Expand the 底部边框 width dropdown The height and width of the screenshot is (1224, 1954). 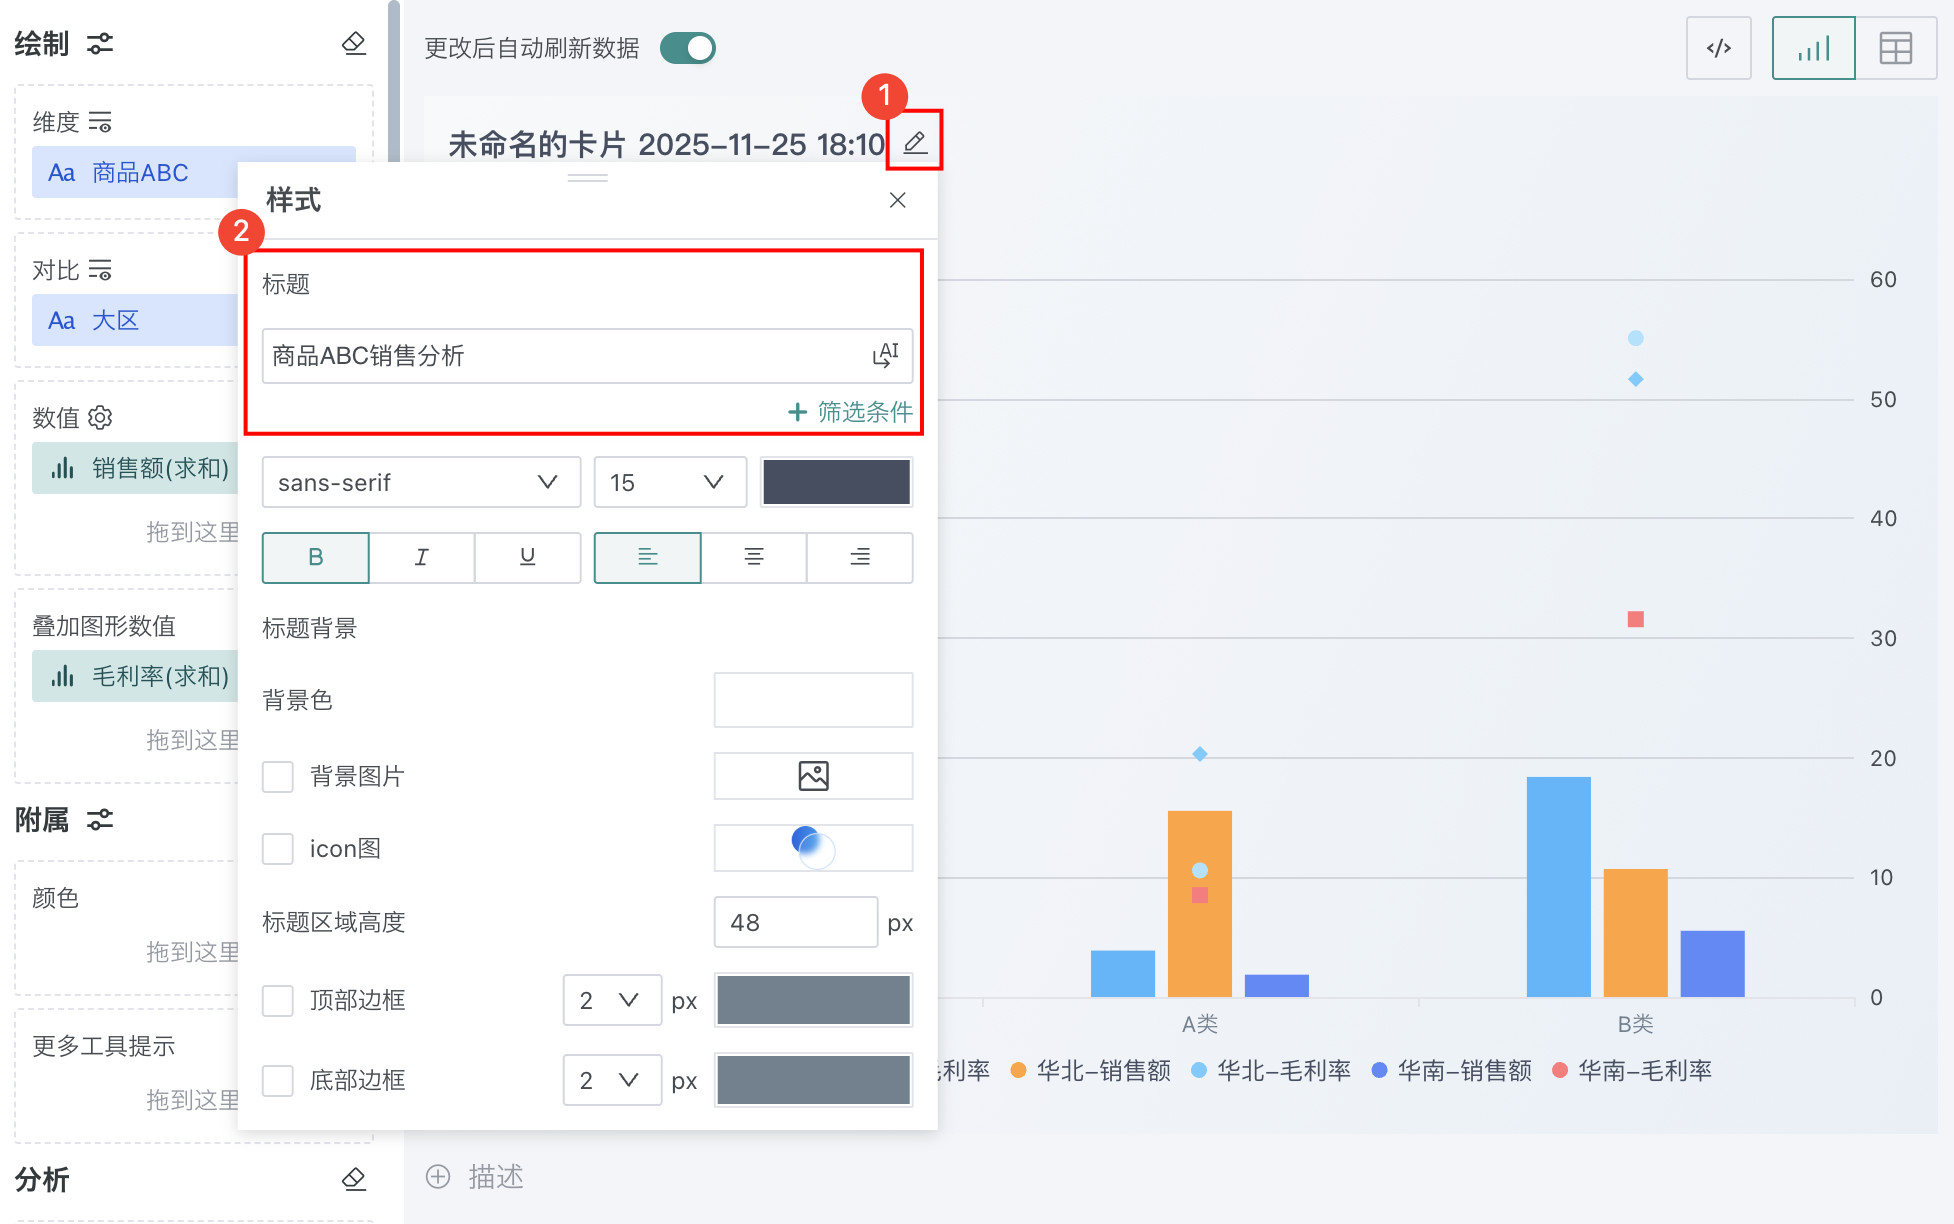[x=611, y=1080]
